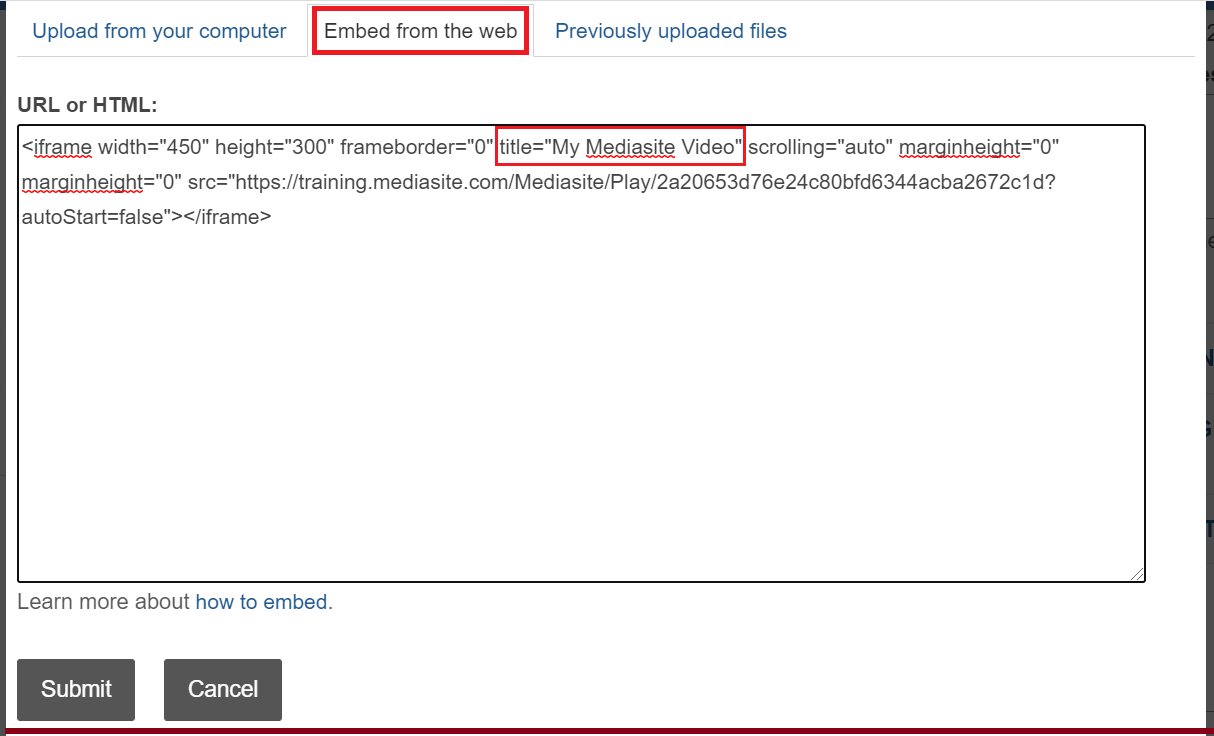Image resolution: width=1214 pixels, height=736 pixels.
Task: Open the Upload from your computer tab
Action: pyautogui.click(x=159, y=31)
